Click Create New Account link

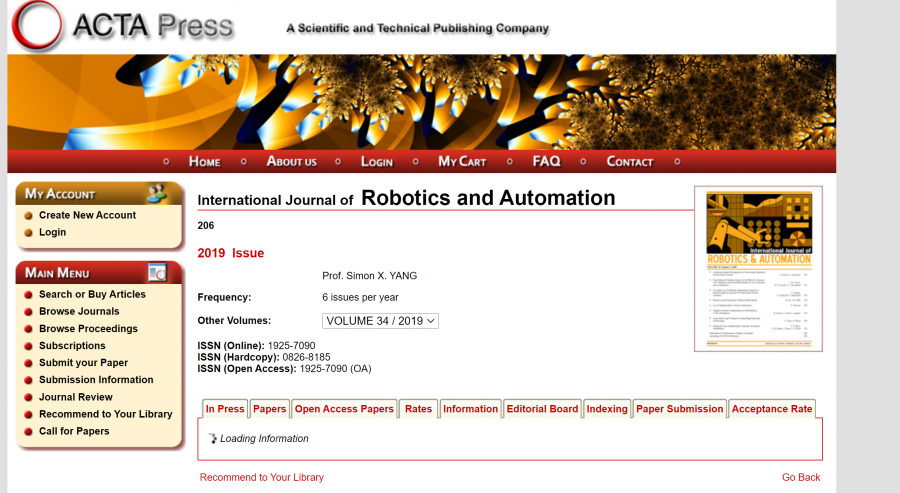87,215
